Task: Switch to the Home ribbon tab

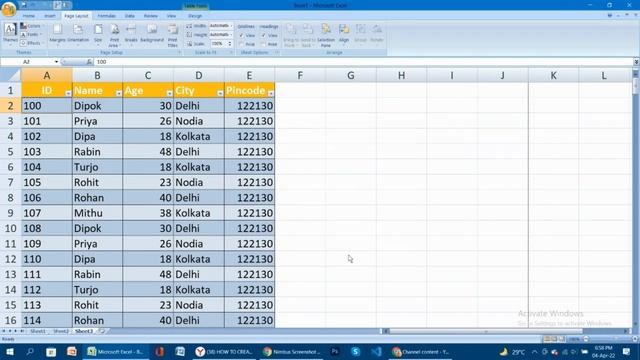Action: click(29, 16)
